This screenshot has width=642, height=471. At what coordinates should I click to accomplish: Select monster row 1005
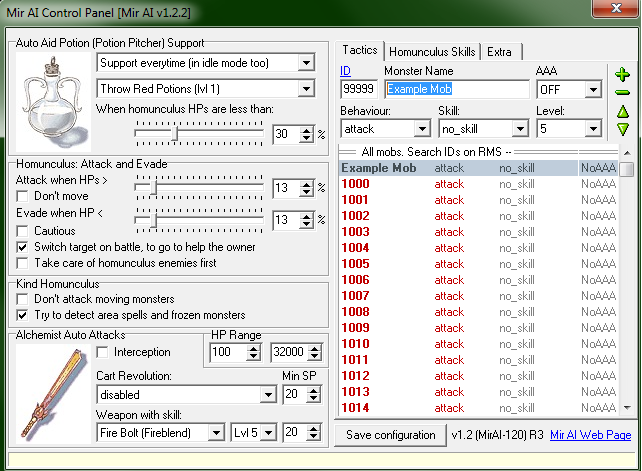pos(478,264)
